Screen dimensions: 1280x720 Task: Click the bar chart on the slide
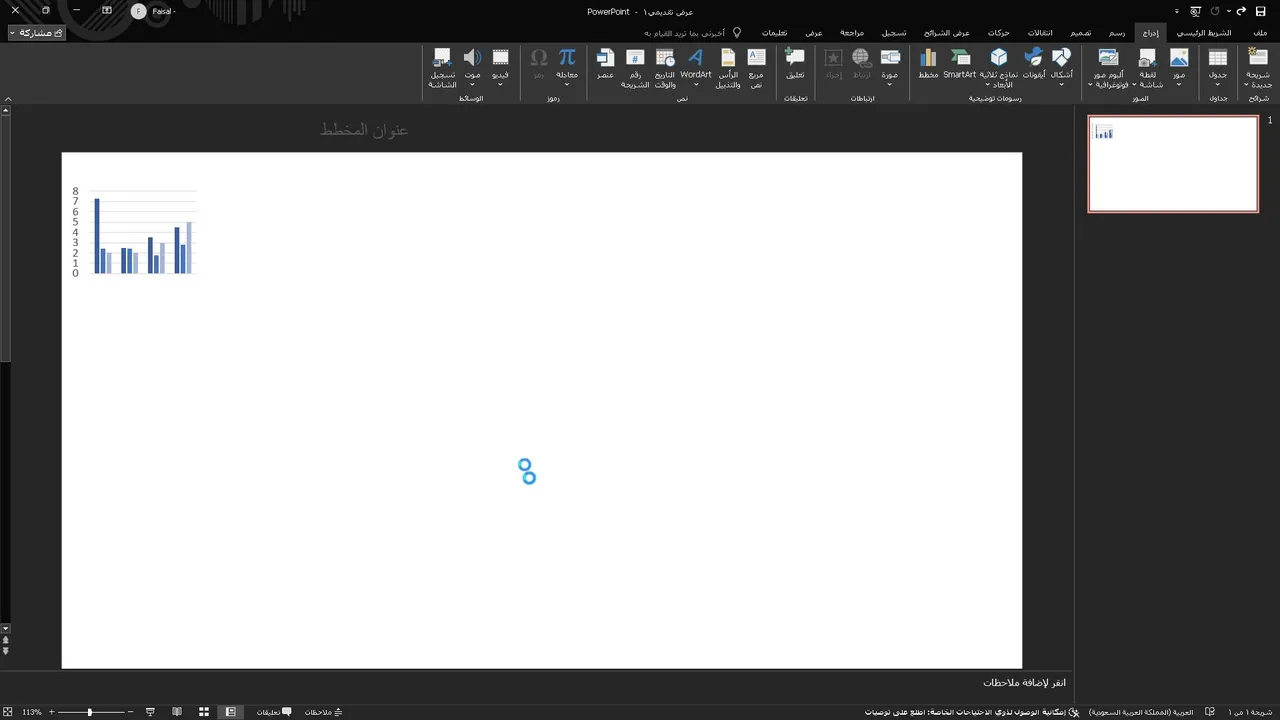coord(134,232)
